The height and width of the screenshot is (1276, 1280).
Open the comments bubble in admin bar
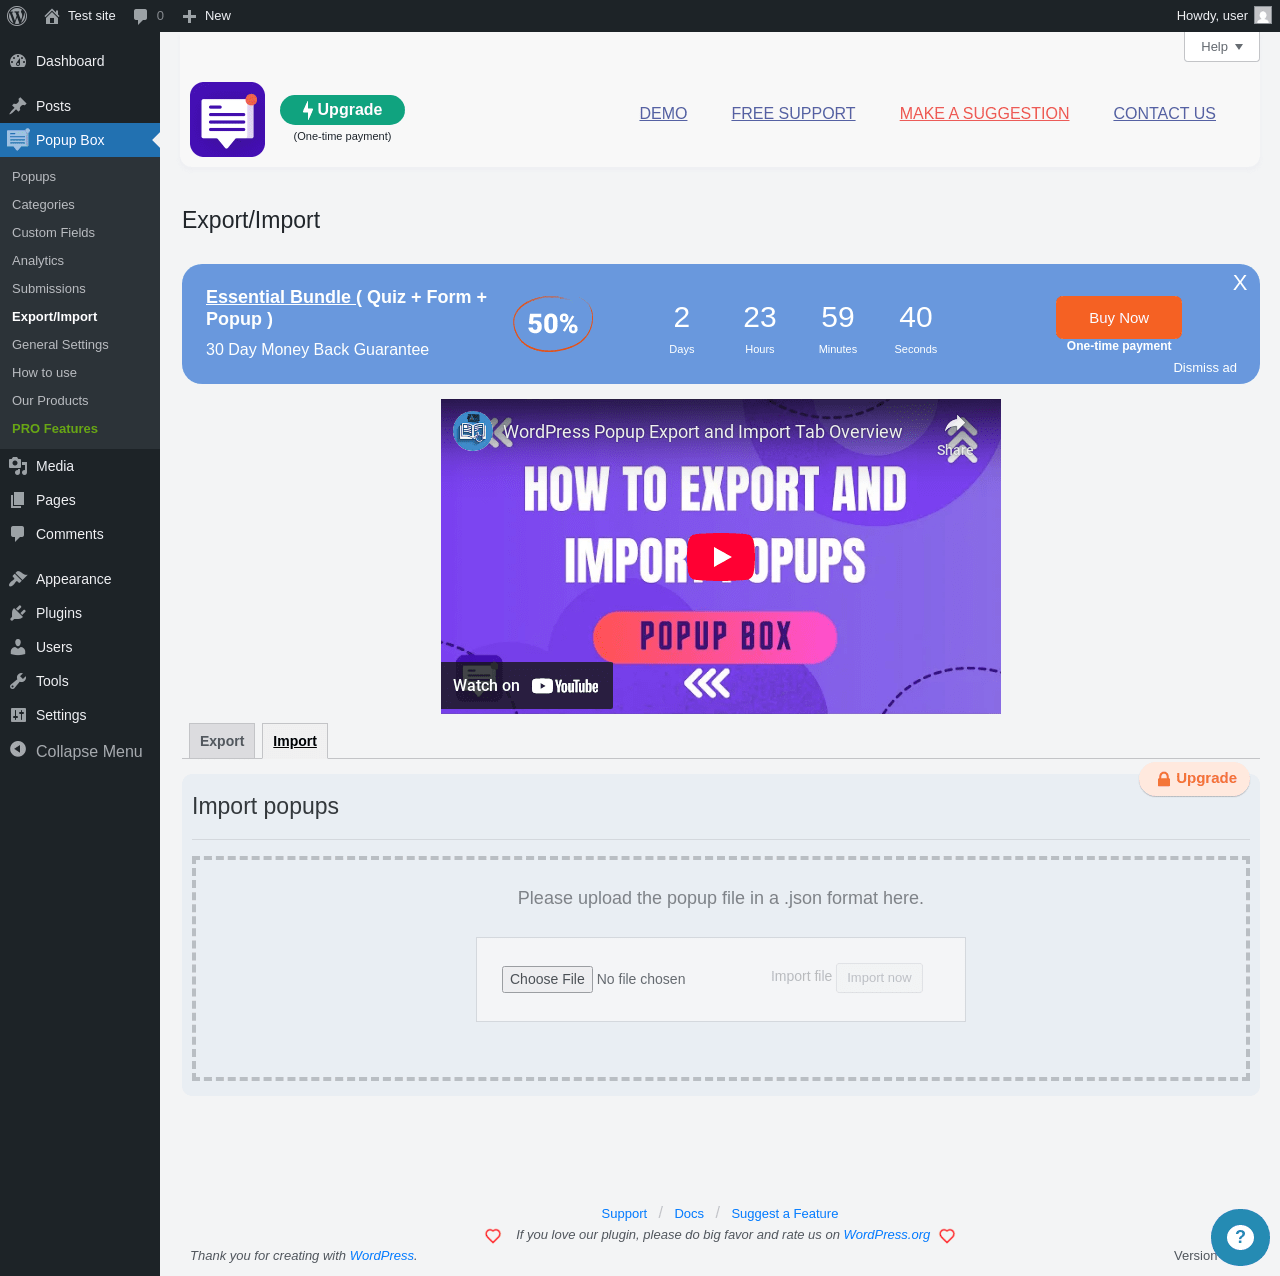click(x=141, y=16)
